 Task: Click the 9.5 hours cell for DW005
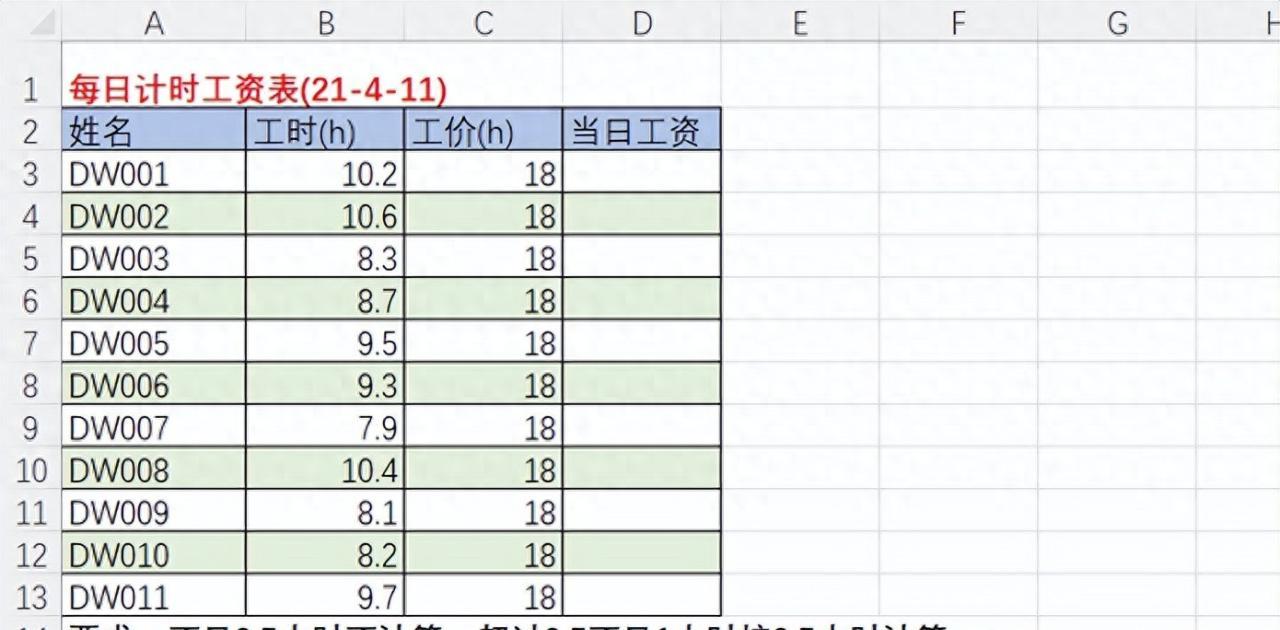[x=326, y=342]
